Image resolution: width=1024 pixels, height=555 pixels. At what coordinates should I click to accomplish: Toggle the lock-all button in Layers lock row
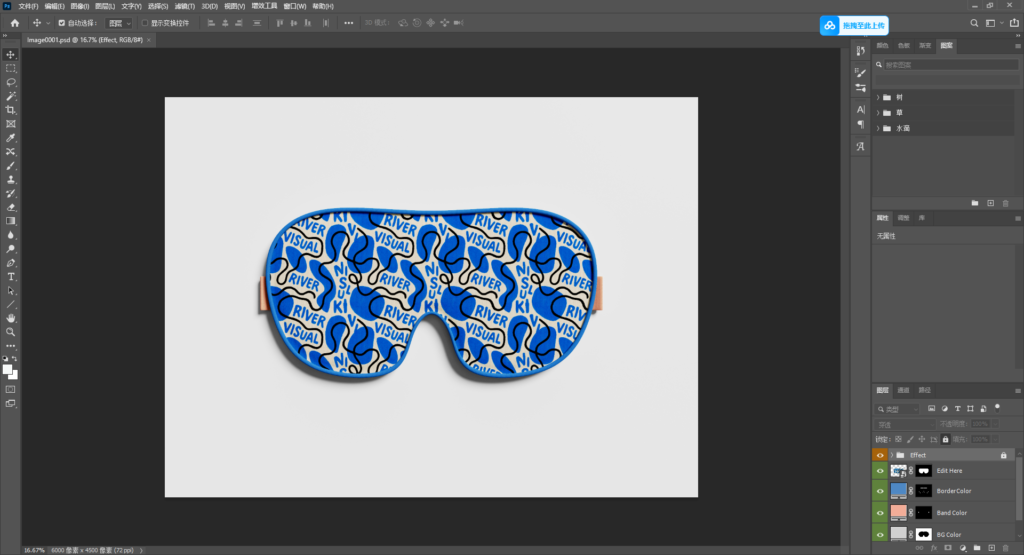pos(945,439)
